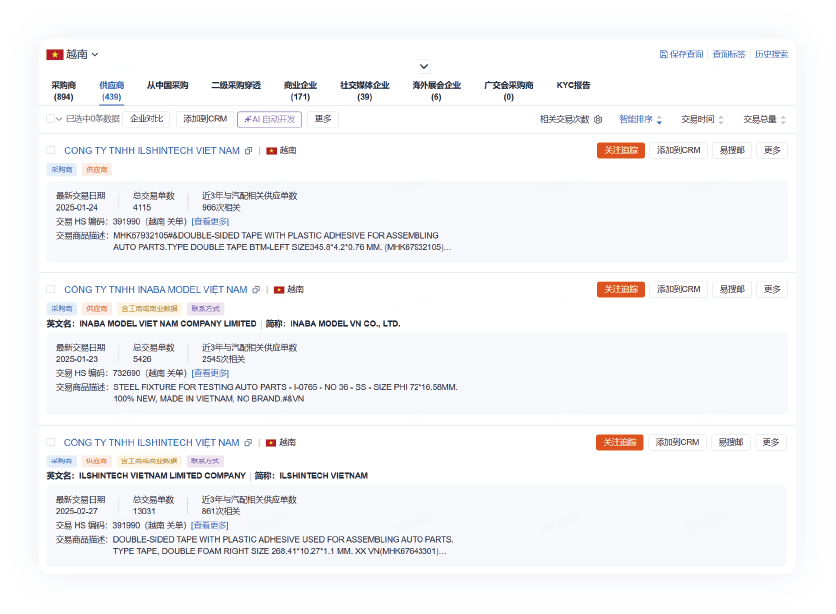Image resolution: width=836 pixels, height=614 pixels.
Task: Click sort arrows next to 交易总量
Action: click(x=783, y=119)
